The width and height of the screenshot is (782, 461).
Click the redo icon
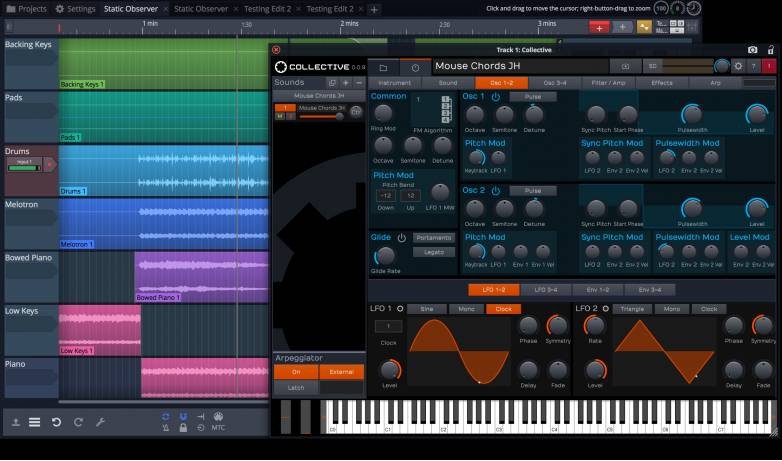pyautogui.click(x=78, y=422)
